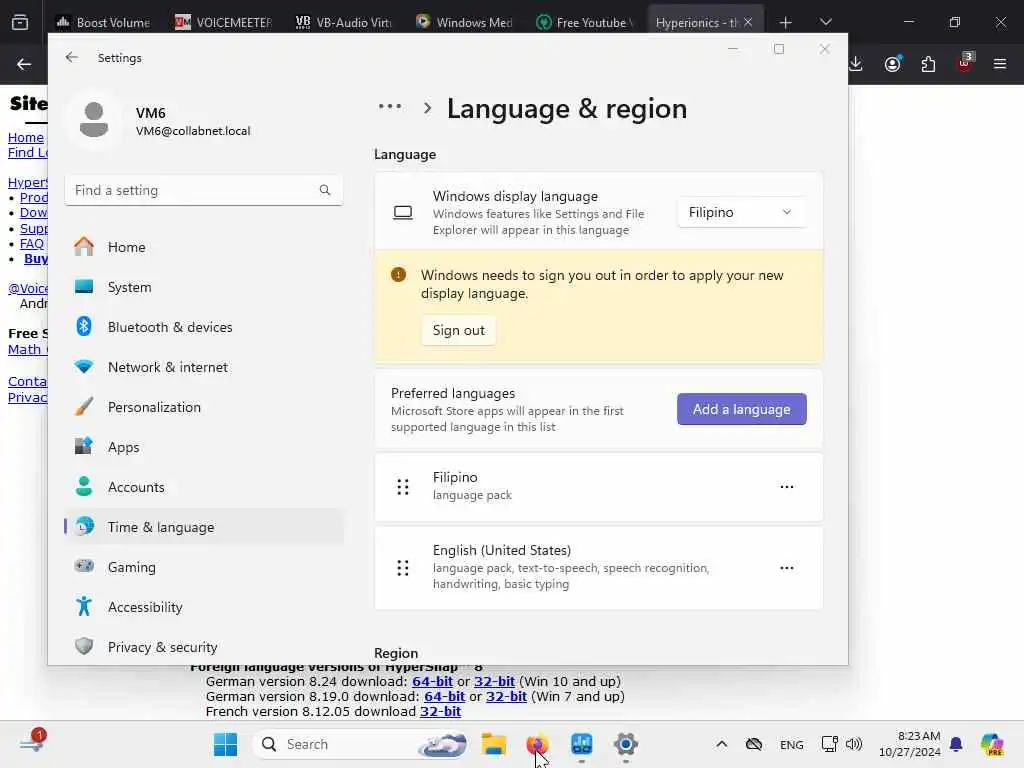Viewport: 1024px width, 768px height.
Task: Open browser recent tabs view icon
Action: [x=20, y=22]
